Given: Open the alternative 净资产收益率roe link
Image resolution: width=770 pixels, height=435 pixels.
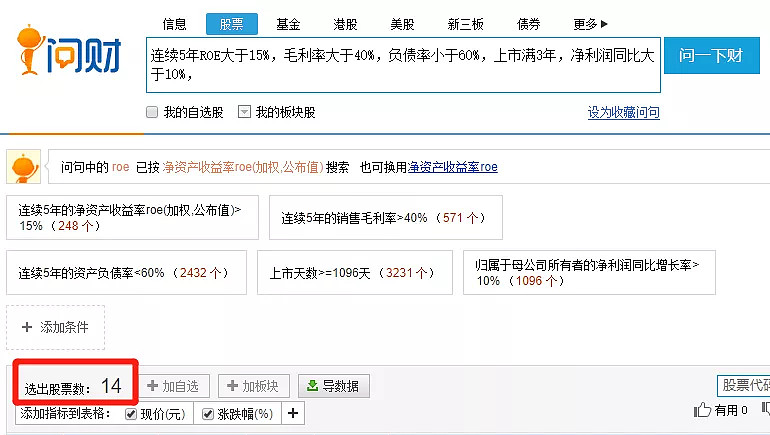Looking at the screenshot, I should tap(452, 167).
